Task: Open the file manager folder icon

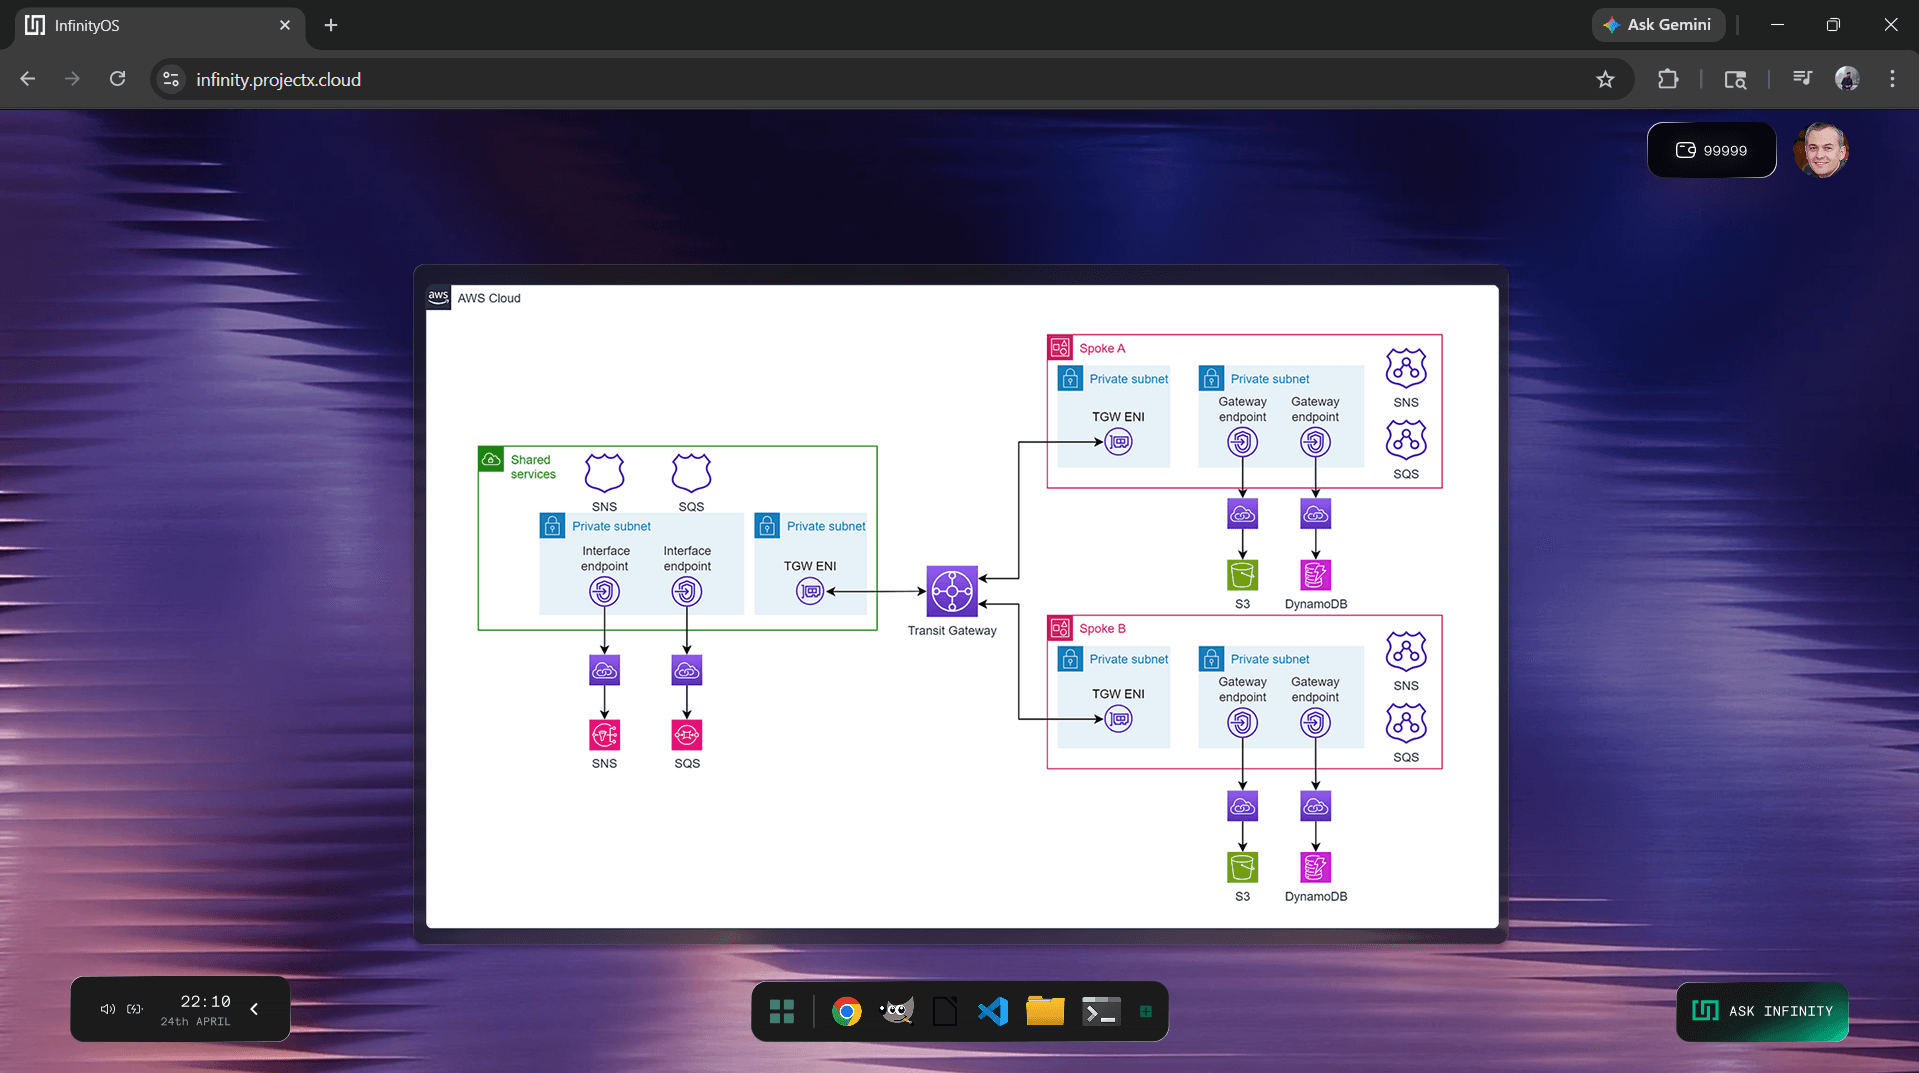Action: tap(1045, 1011)
